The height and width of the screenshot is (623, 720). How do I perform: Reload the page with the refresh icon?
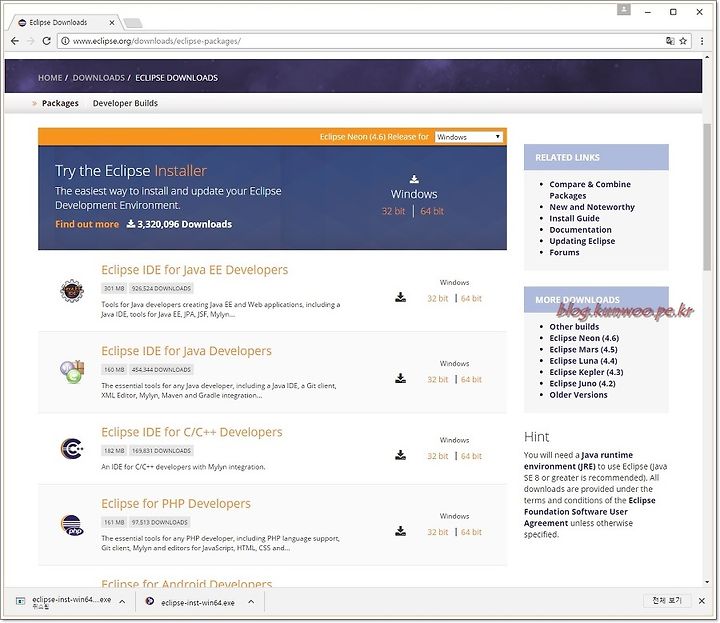point(46,41)
